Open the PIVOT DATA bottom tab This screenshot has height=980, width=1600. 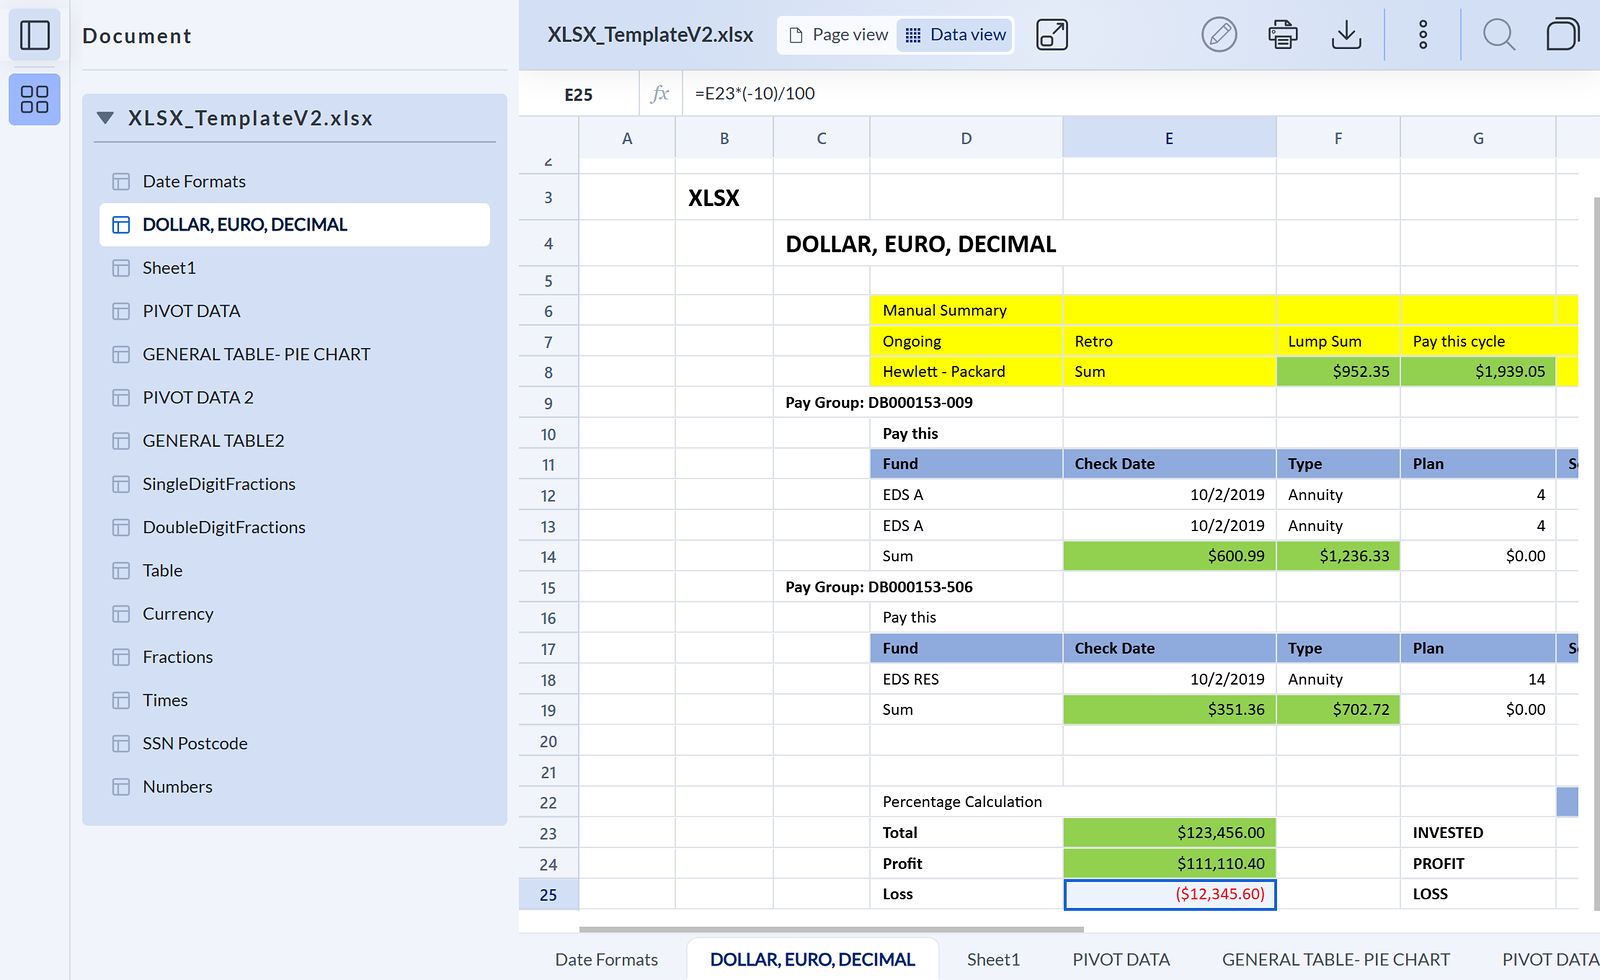click(1121, 960)
